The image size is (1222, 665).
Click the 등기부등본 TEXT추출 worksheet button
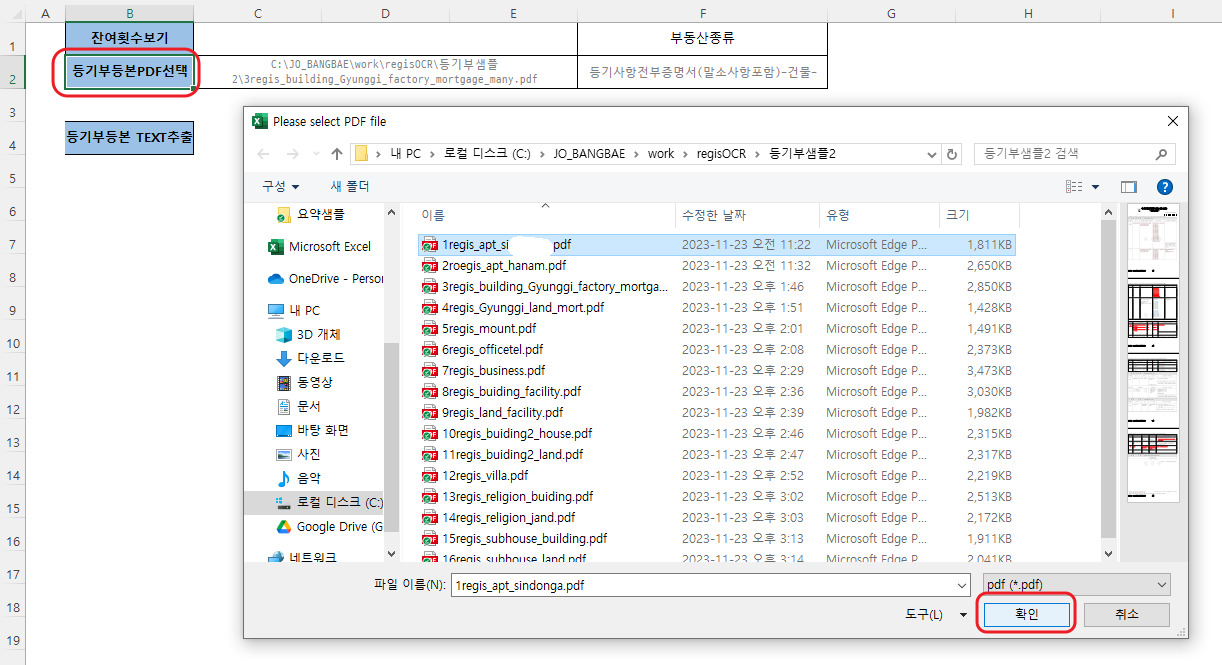click(128, 138)
